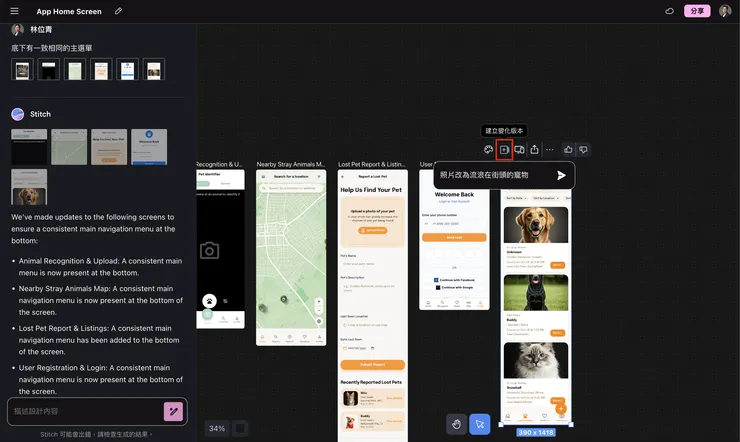
Task: Click 'Recently Reported Lost Pets' heading
Action: click(x=371, y=382)
